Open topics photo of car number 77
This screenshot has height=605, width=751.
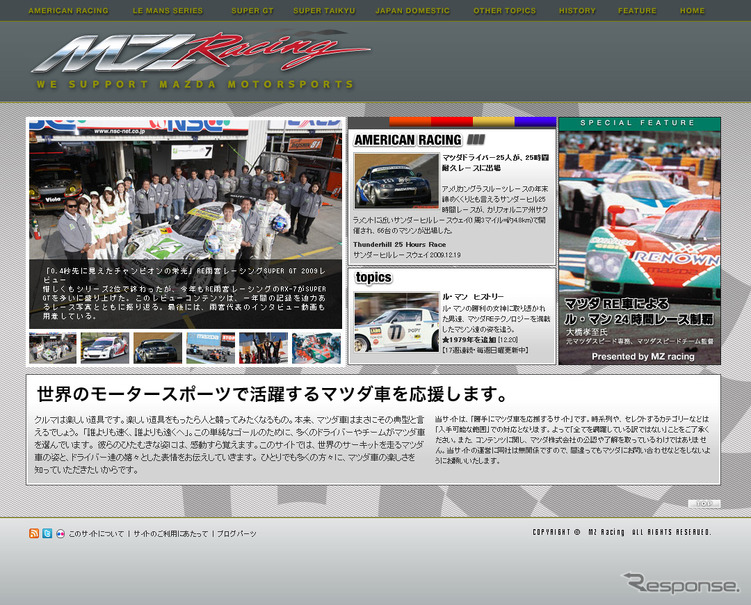[x=397, y=322]
